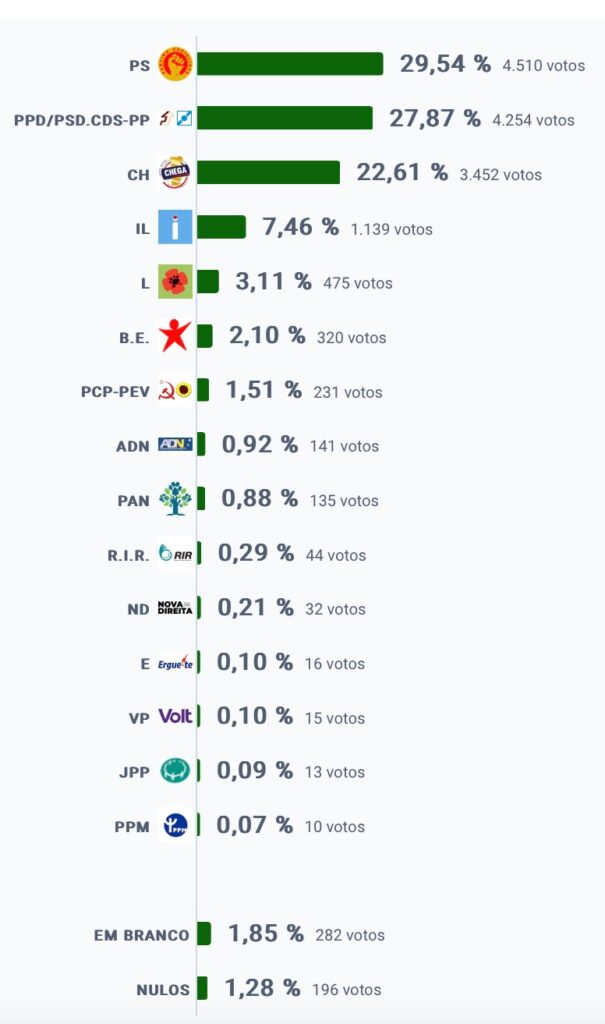Viewport: 605px width, 1024px height.
Task: Click the NULOS label
Action: click(x=163, y=989)
